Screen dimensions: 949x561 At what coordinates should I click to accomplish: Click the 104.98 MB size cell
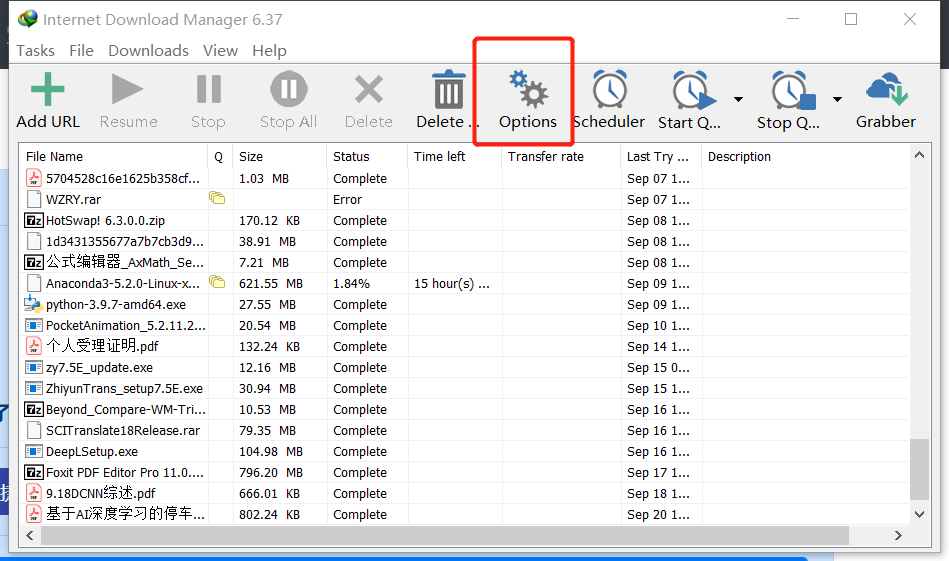pyautogui.click(x=271, y=451)
